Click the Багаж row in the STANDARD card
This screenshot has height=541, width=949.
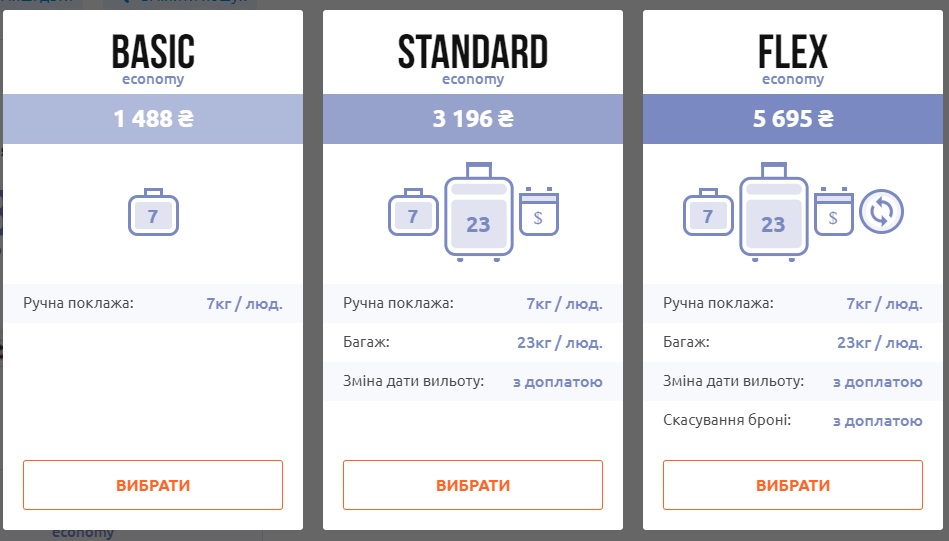pos(473,342)
